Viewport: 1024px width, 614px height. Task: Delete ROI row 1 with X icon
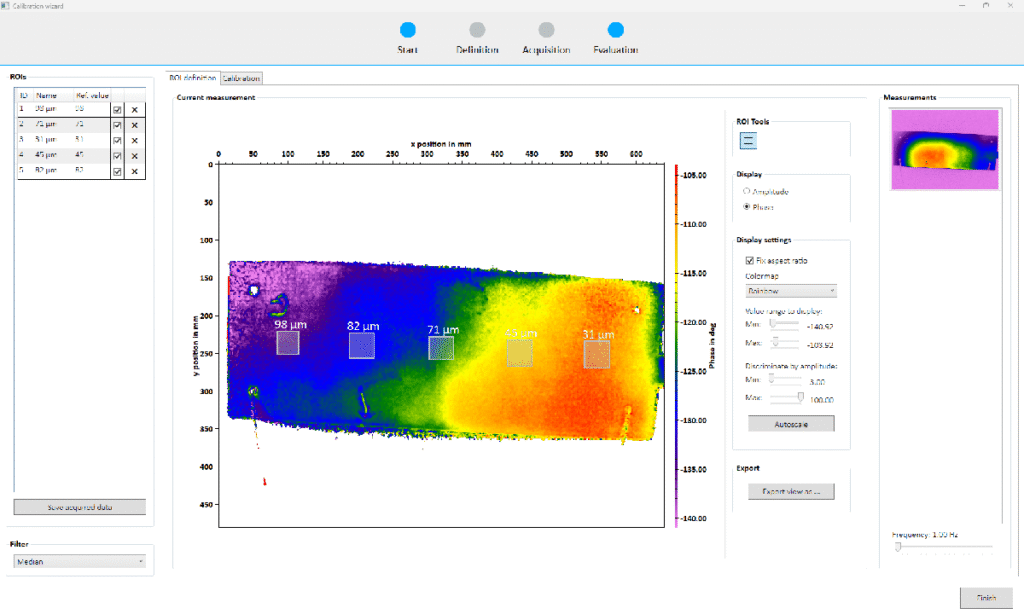134,110
